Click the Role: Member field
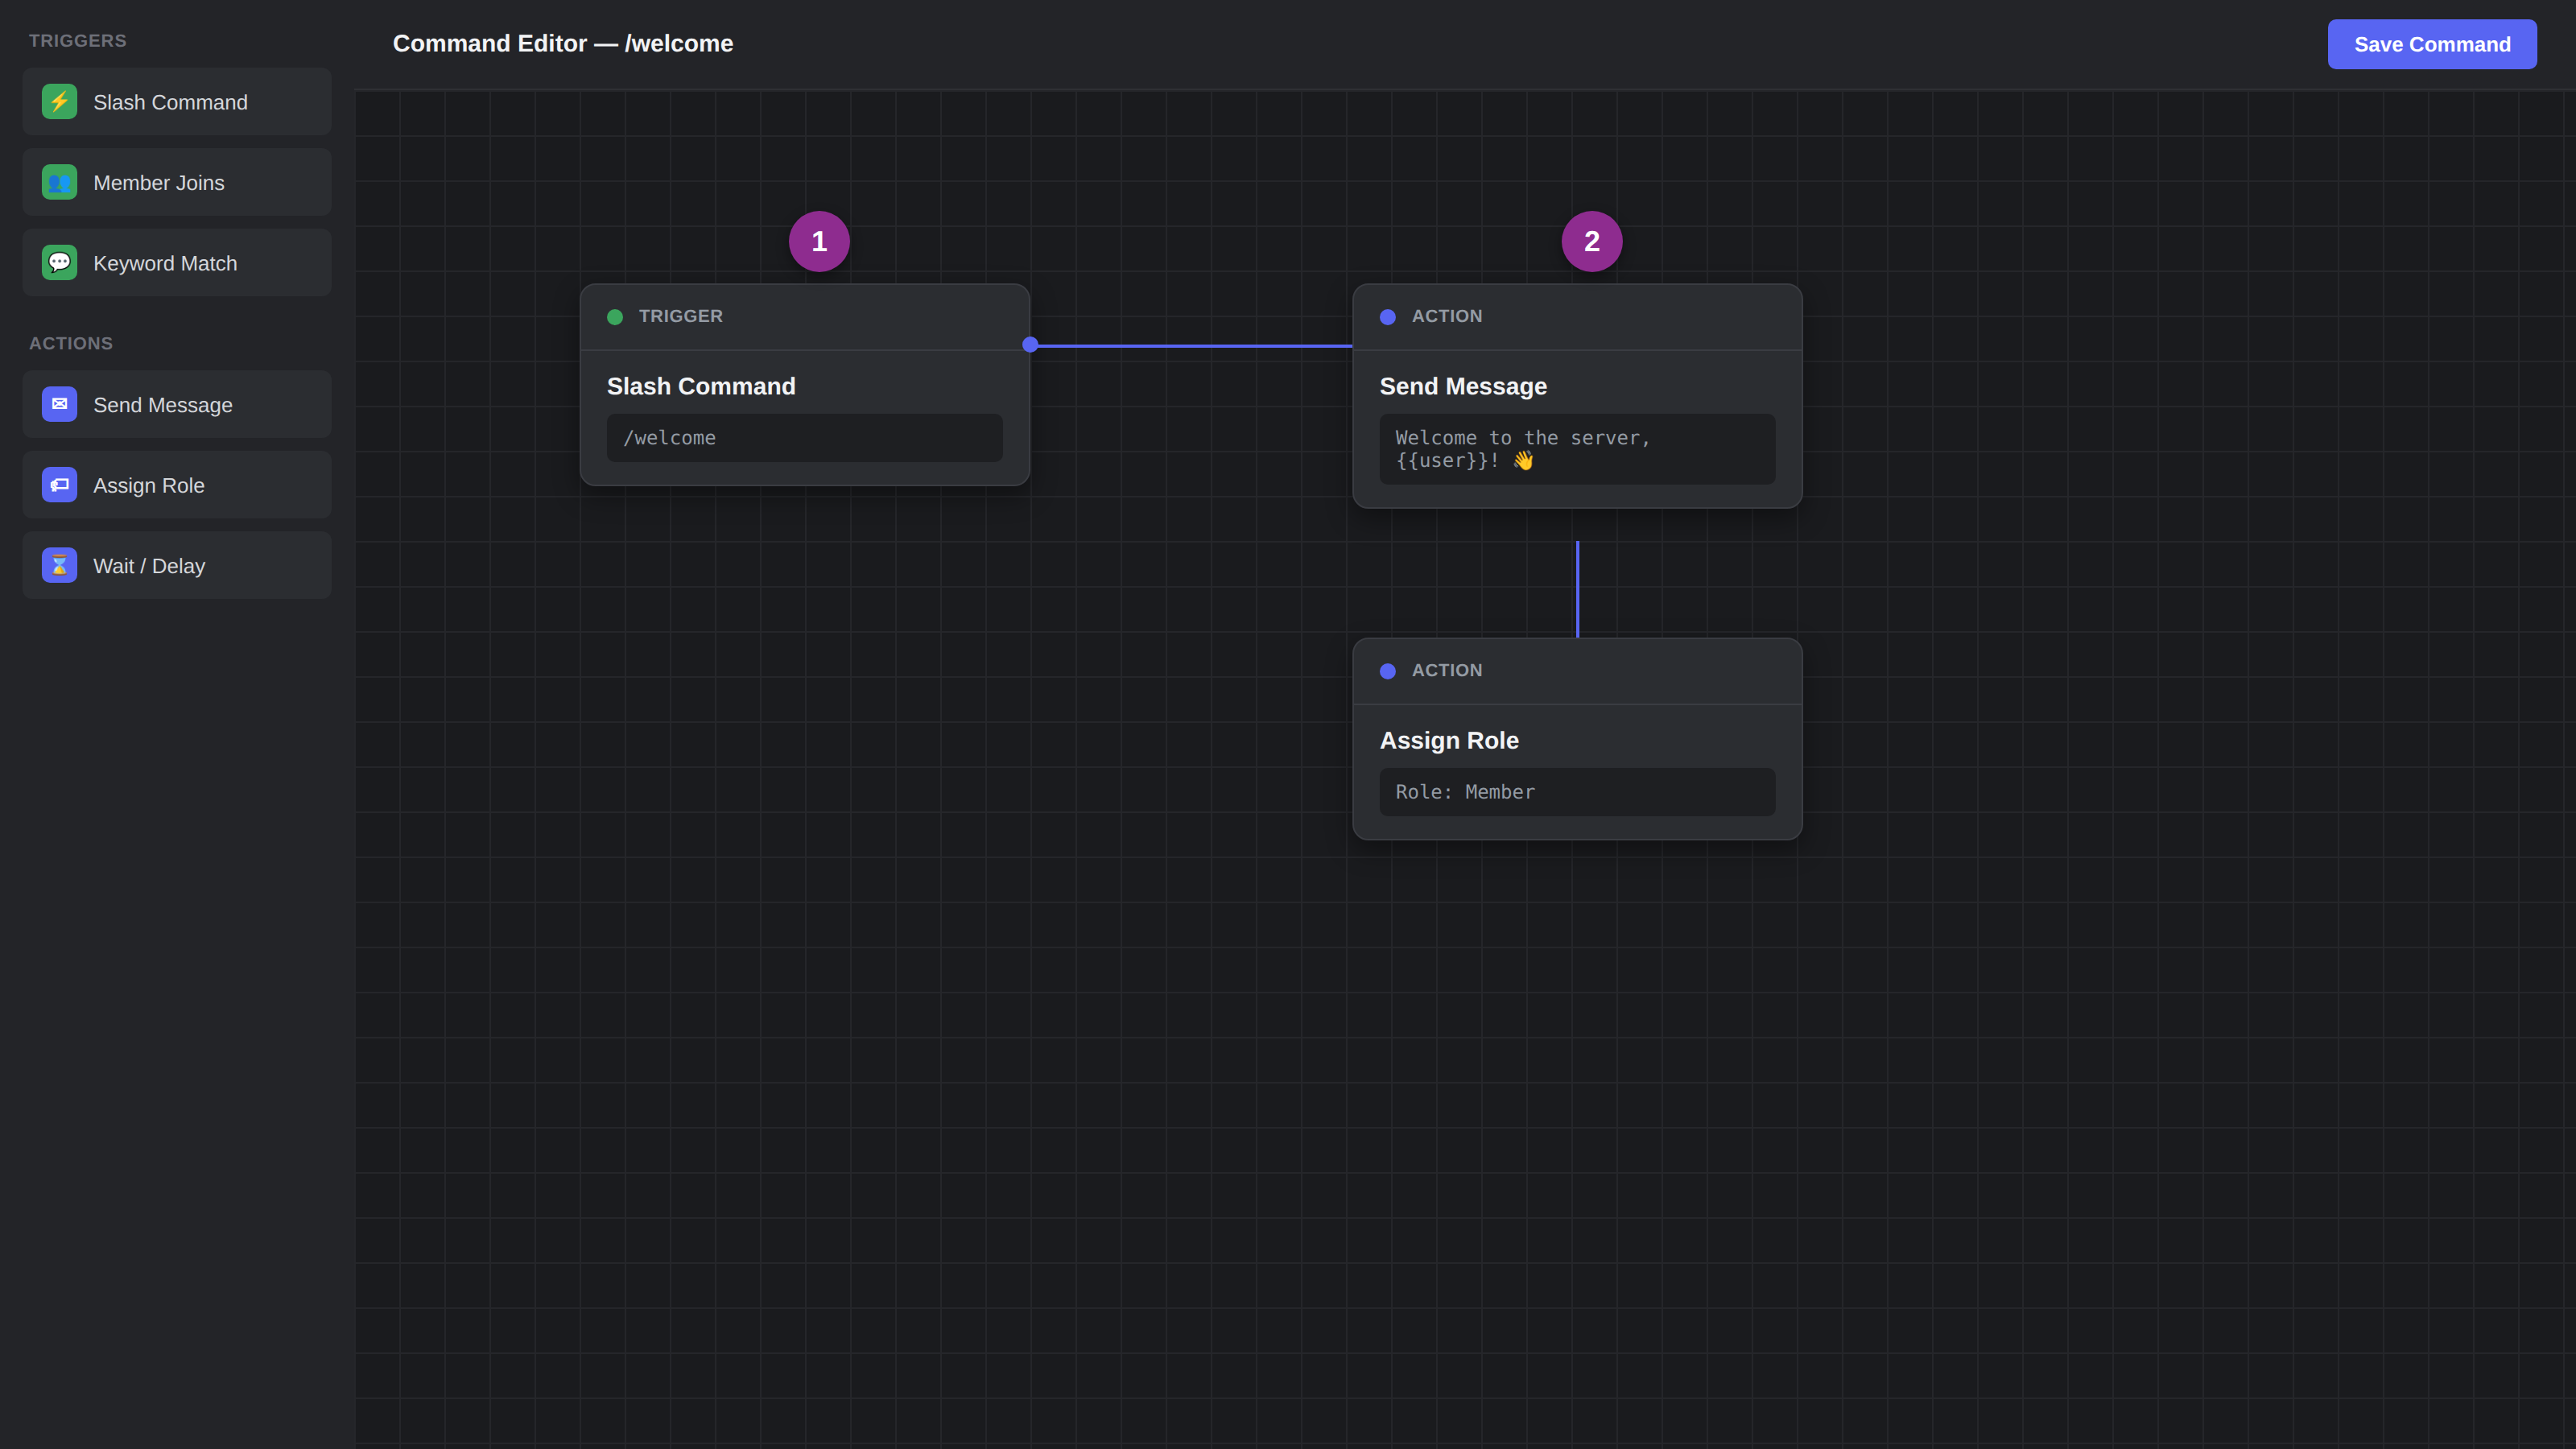Image resolution: width=2576 pixels, height=1449 pixels. coord(1578,792)
